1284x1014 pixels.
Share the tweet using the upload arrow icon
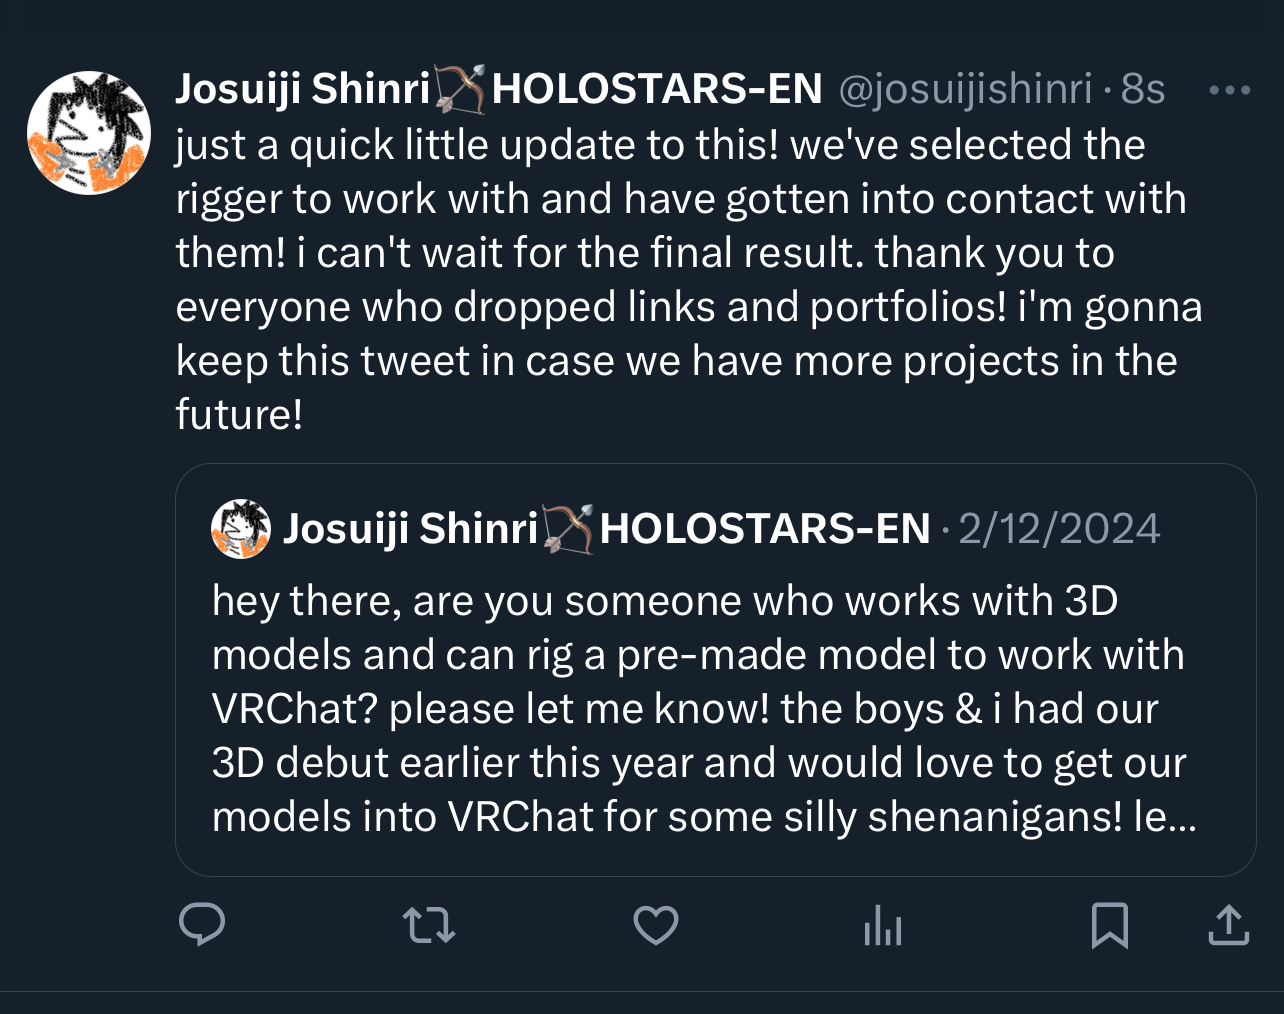(1229, 925)
